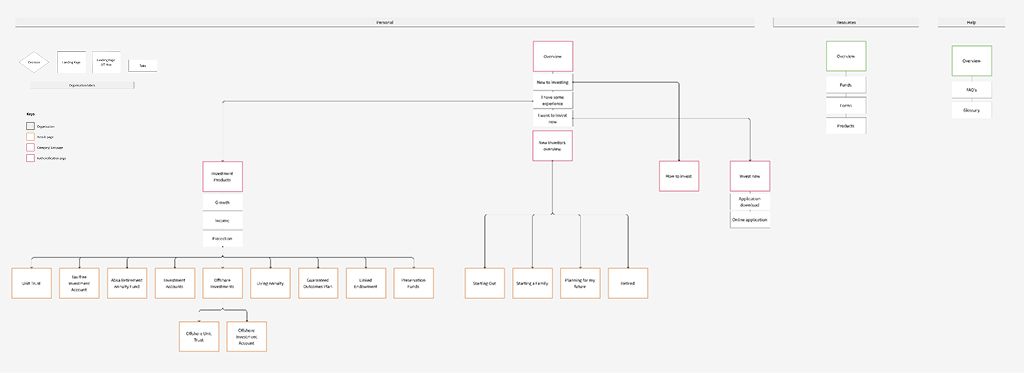Select the Resources section header bar
Image resolution: width=1024 pixels, height=373 pixels.
tap(846, 23)
